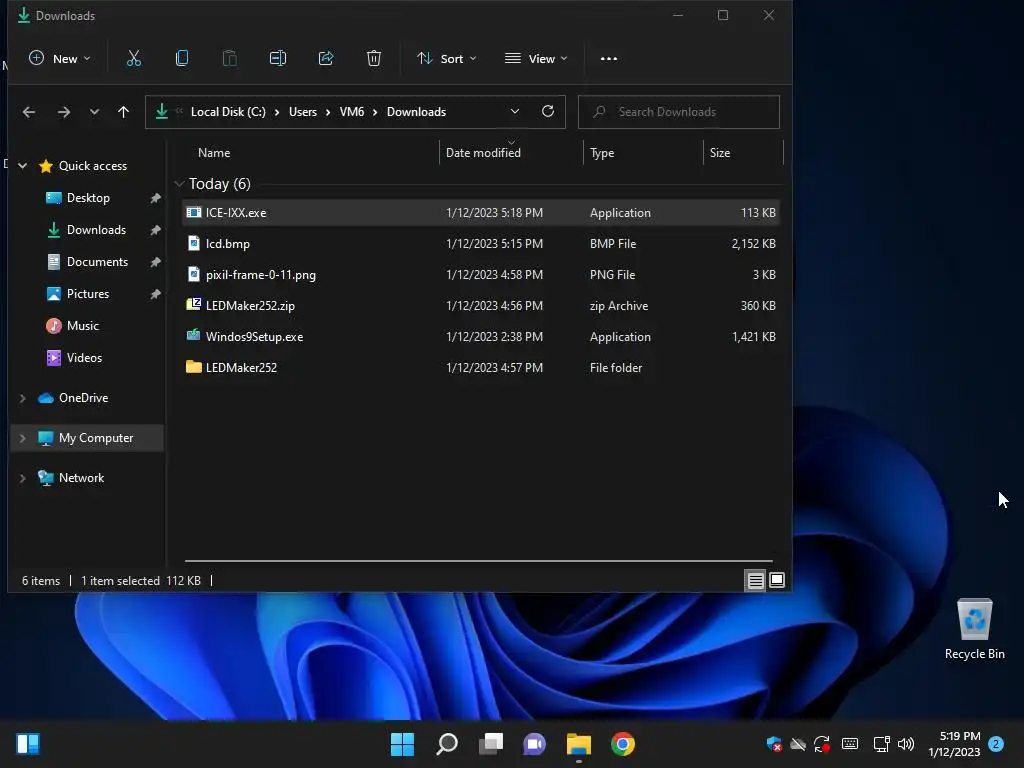Click VM6 breadcrumb in address bar
The height and width of the screenshot is (768, 1024).
pyautogui.click(x=351, y=112)
